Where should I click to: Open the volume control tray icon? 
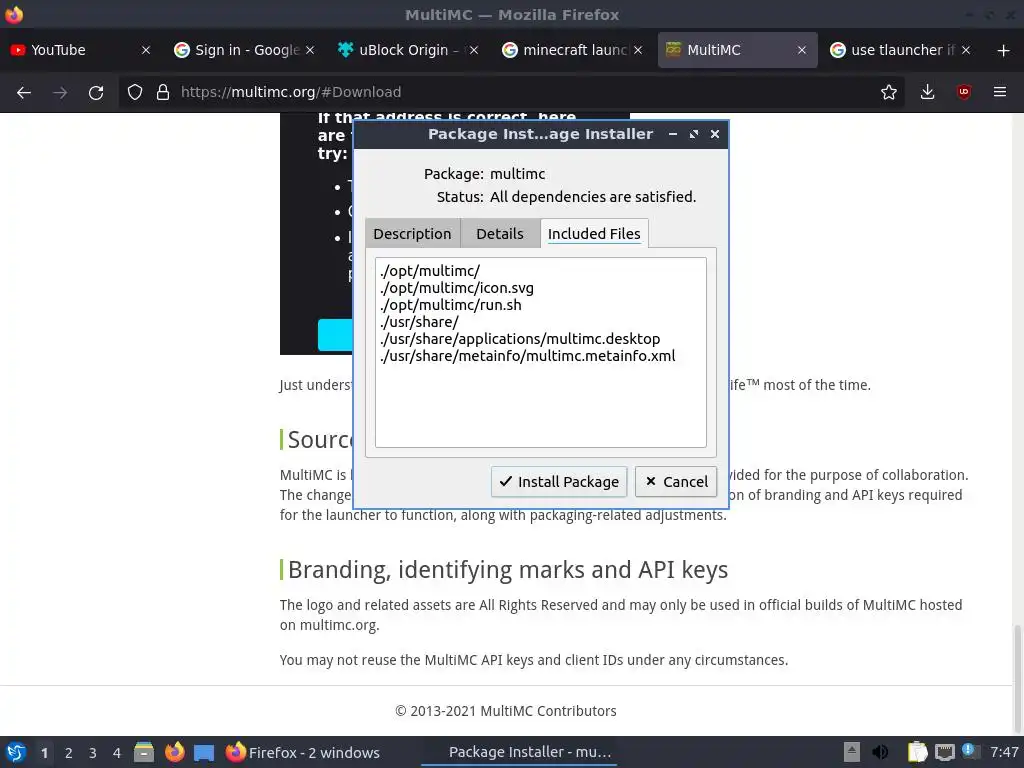(880, 752)
